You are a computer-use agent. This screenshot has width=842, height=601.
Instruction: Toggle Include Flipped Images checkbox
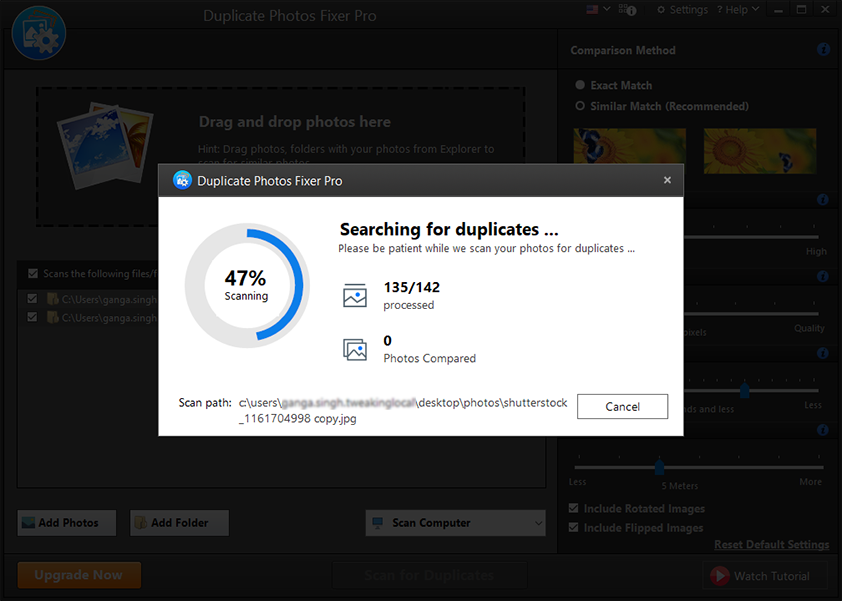pyautogui.click(x=574, y=527)
